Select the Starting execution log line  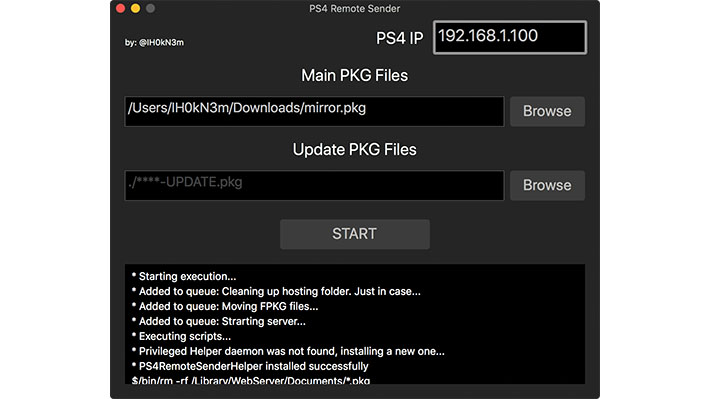pyautogui.click(x=184, y=276)
